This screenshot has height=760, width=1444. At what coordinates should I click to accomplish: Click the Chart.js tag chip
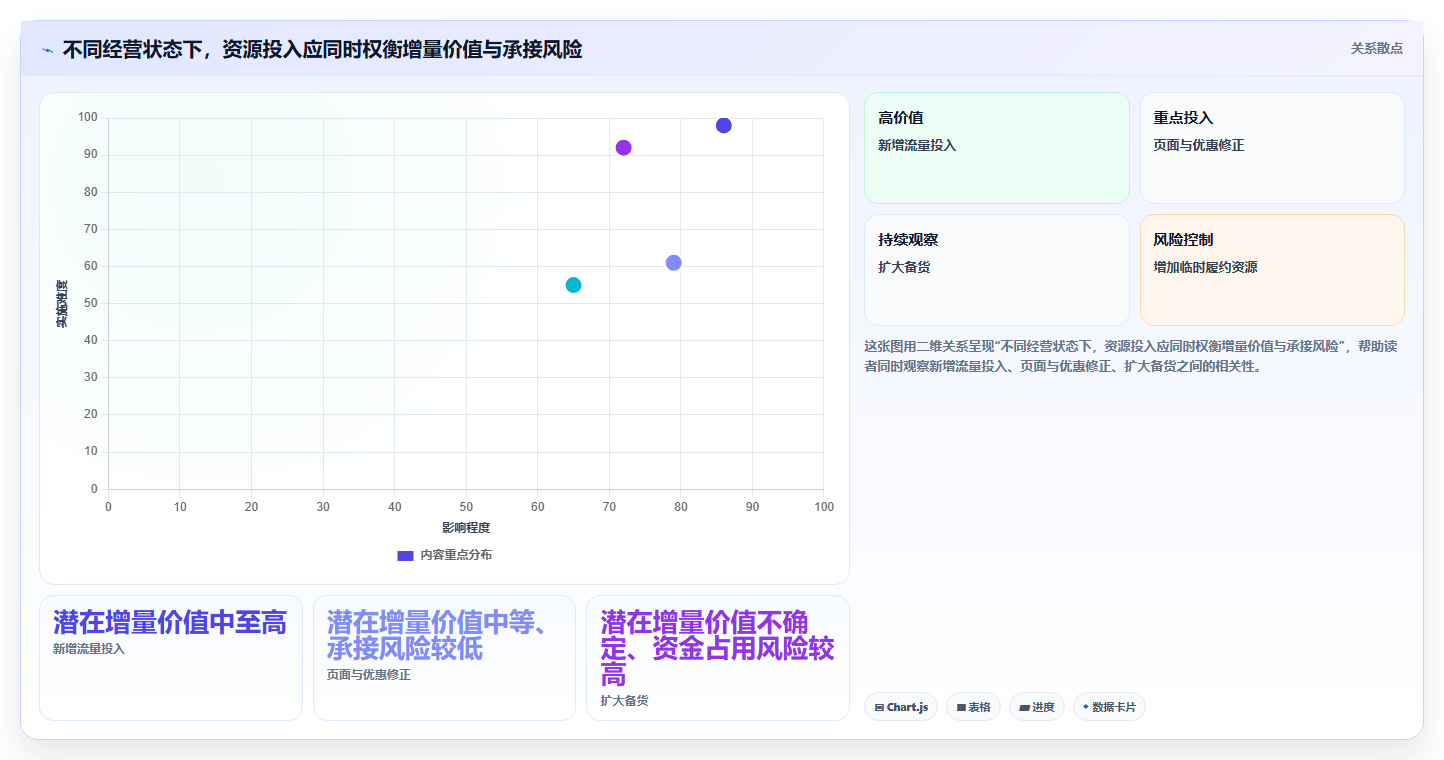click(x=901, y=707)
